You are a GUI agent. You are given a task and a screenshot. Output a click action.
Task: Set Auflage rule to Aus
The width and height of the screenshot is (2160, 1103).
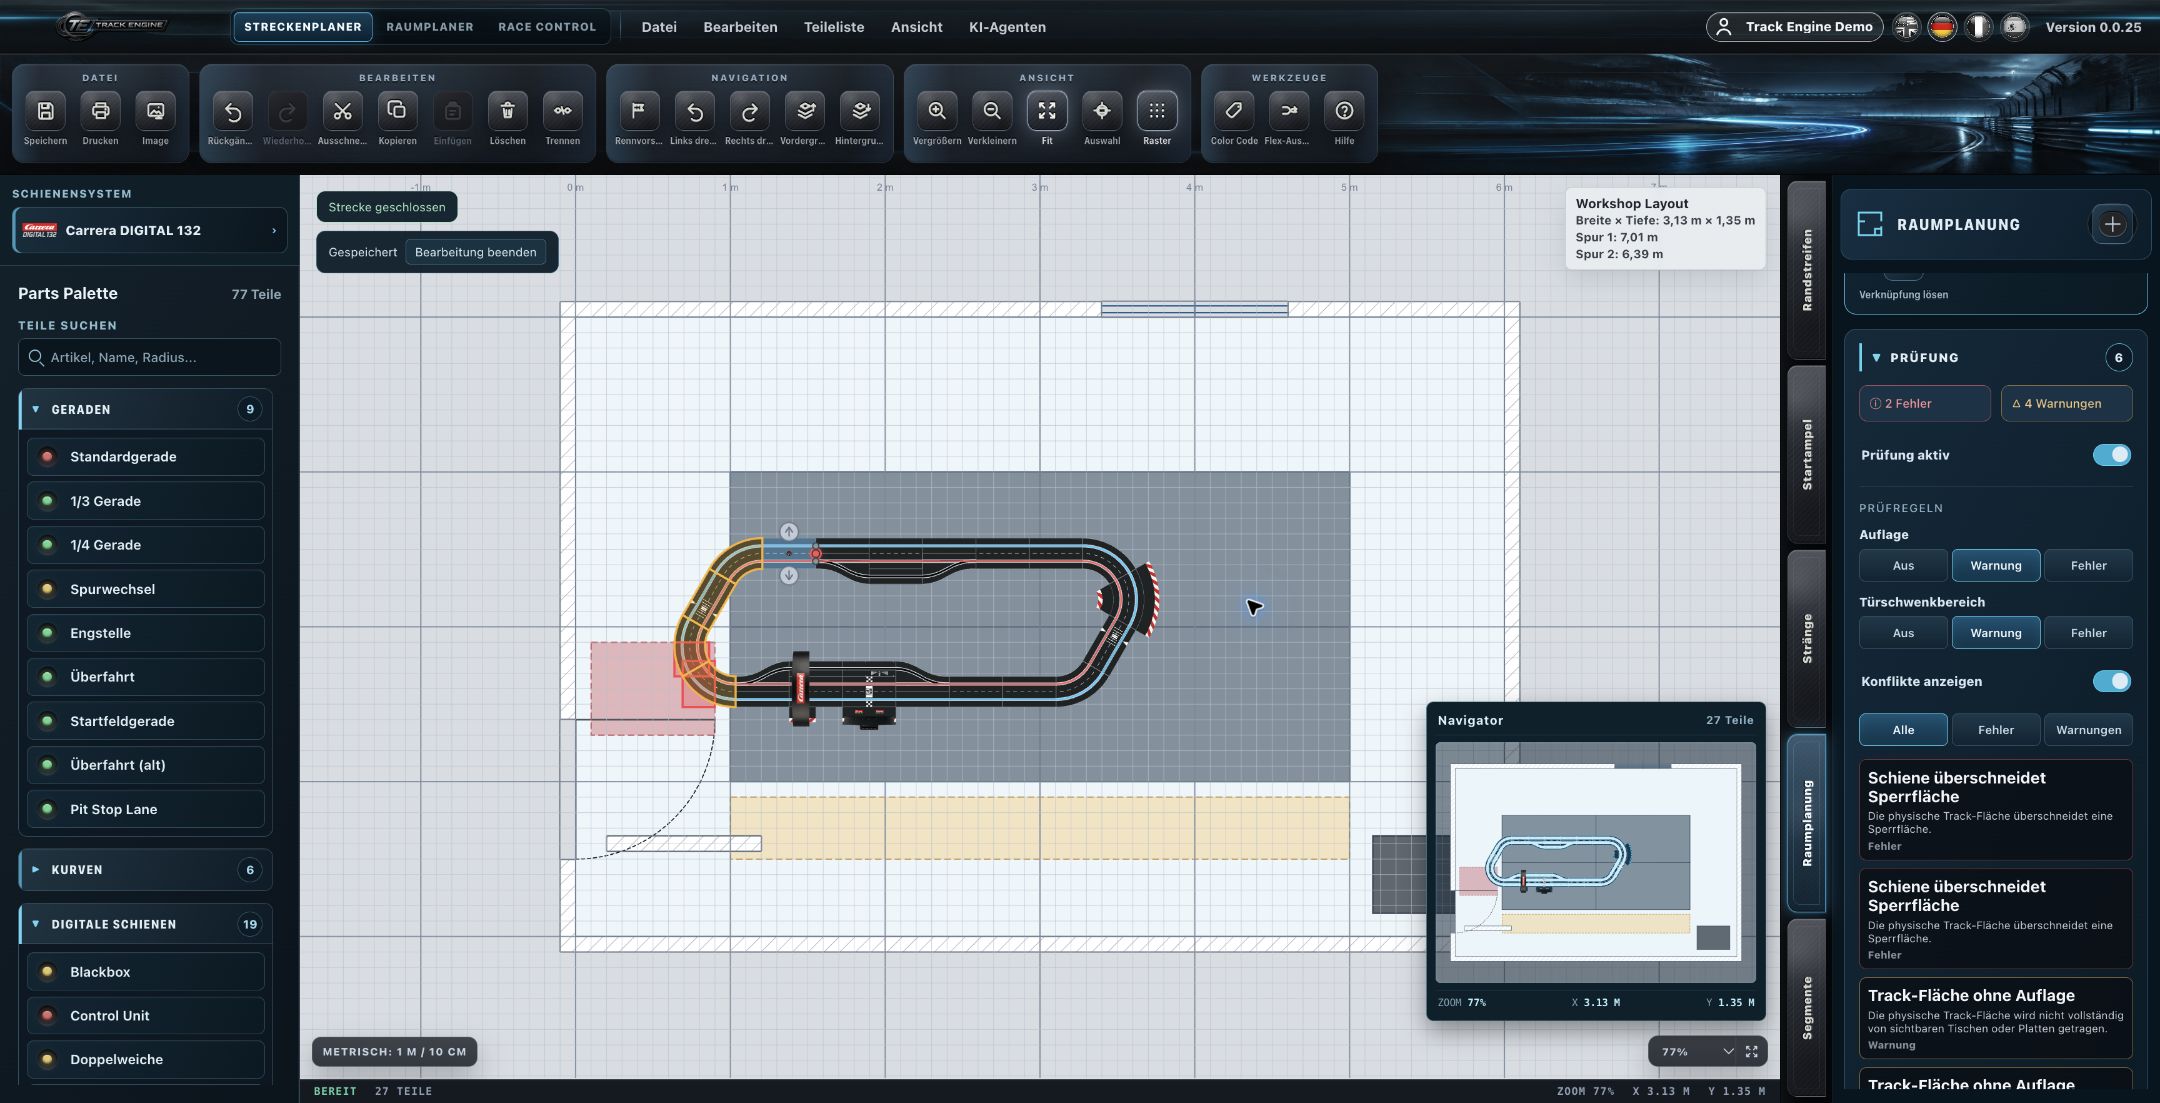pos(1903,566)
